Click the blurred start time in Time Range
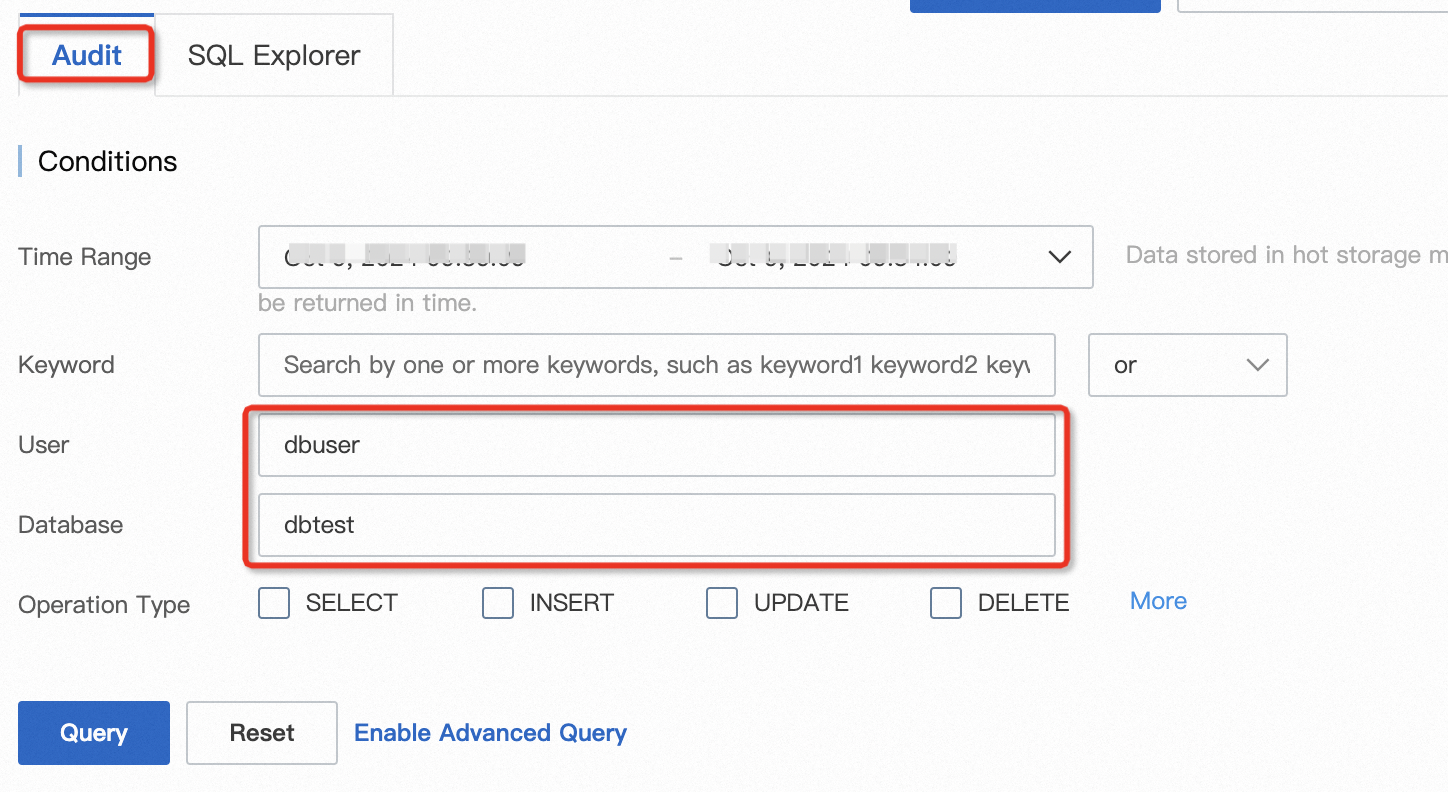Viewport: 1448px width, 792px height. pos(405,257)
